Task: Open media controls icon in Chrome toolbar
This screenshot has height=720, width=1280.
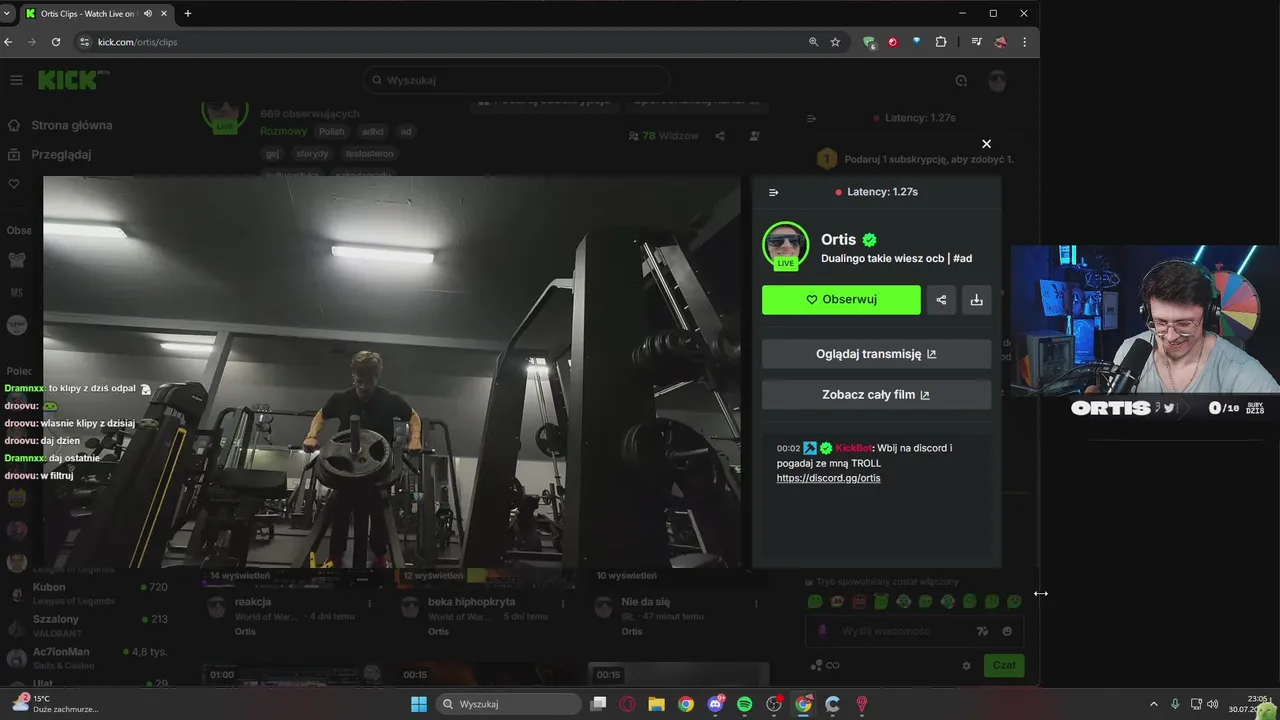Action: (x=976, y=42)
